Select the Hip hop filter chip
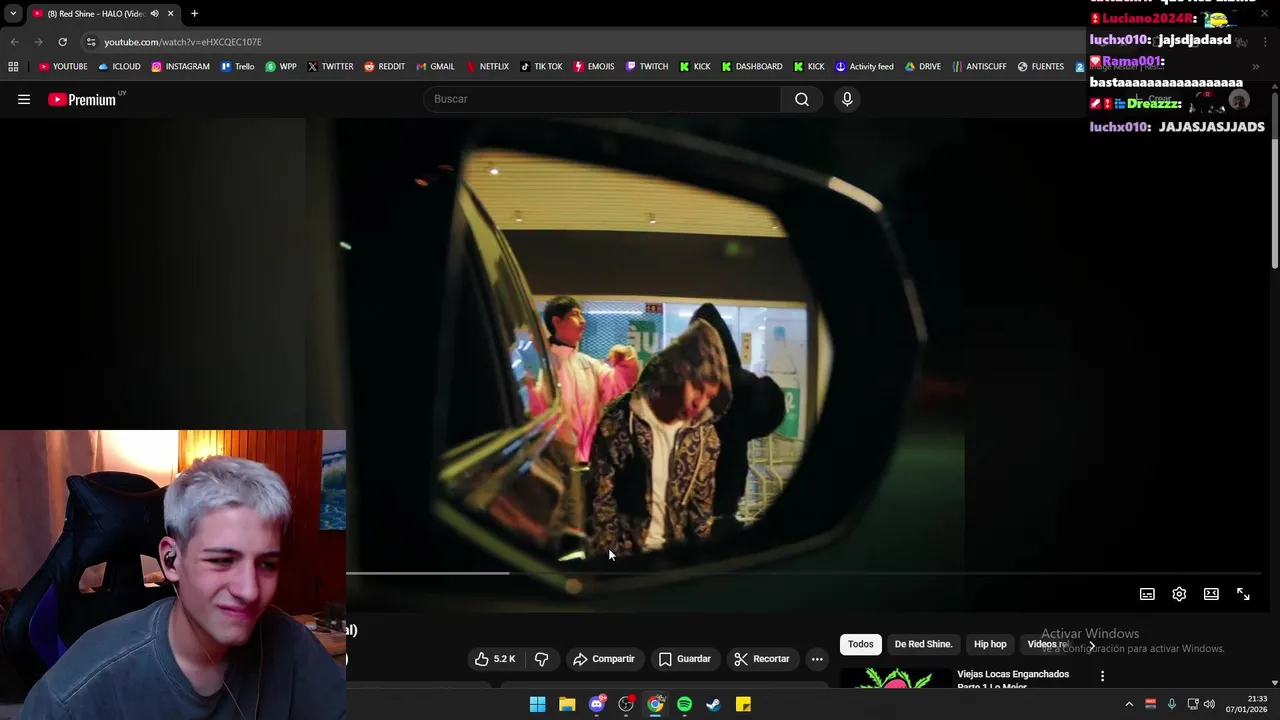 click(x=990, y=644)
